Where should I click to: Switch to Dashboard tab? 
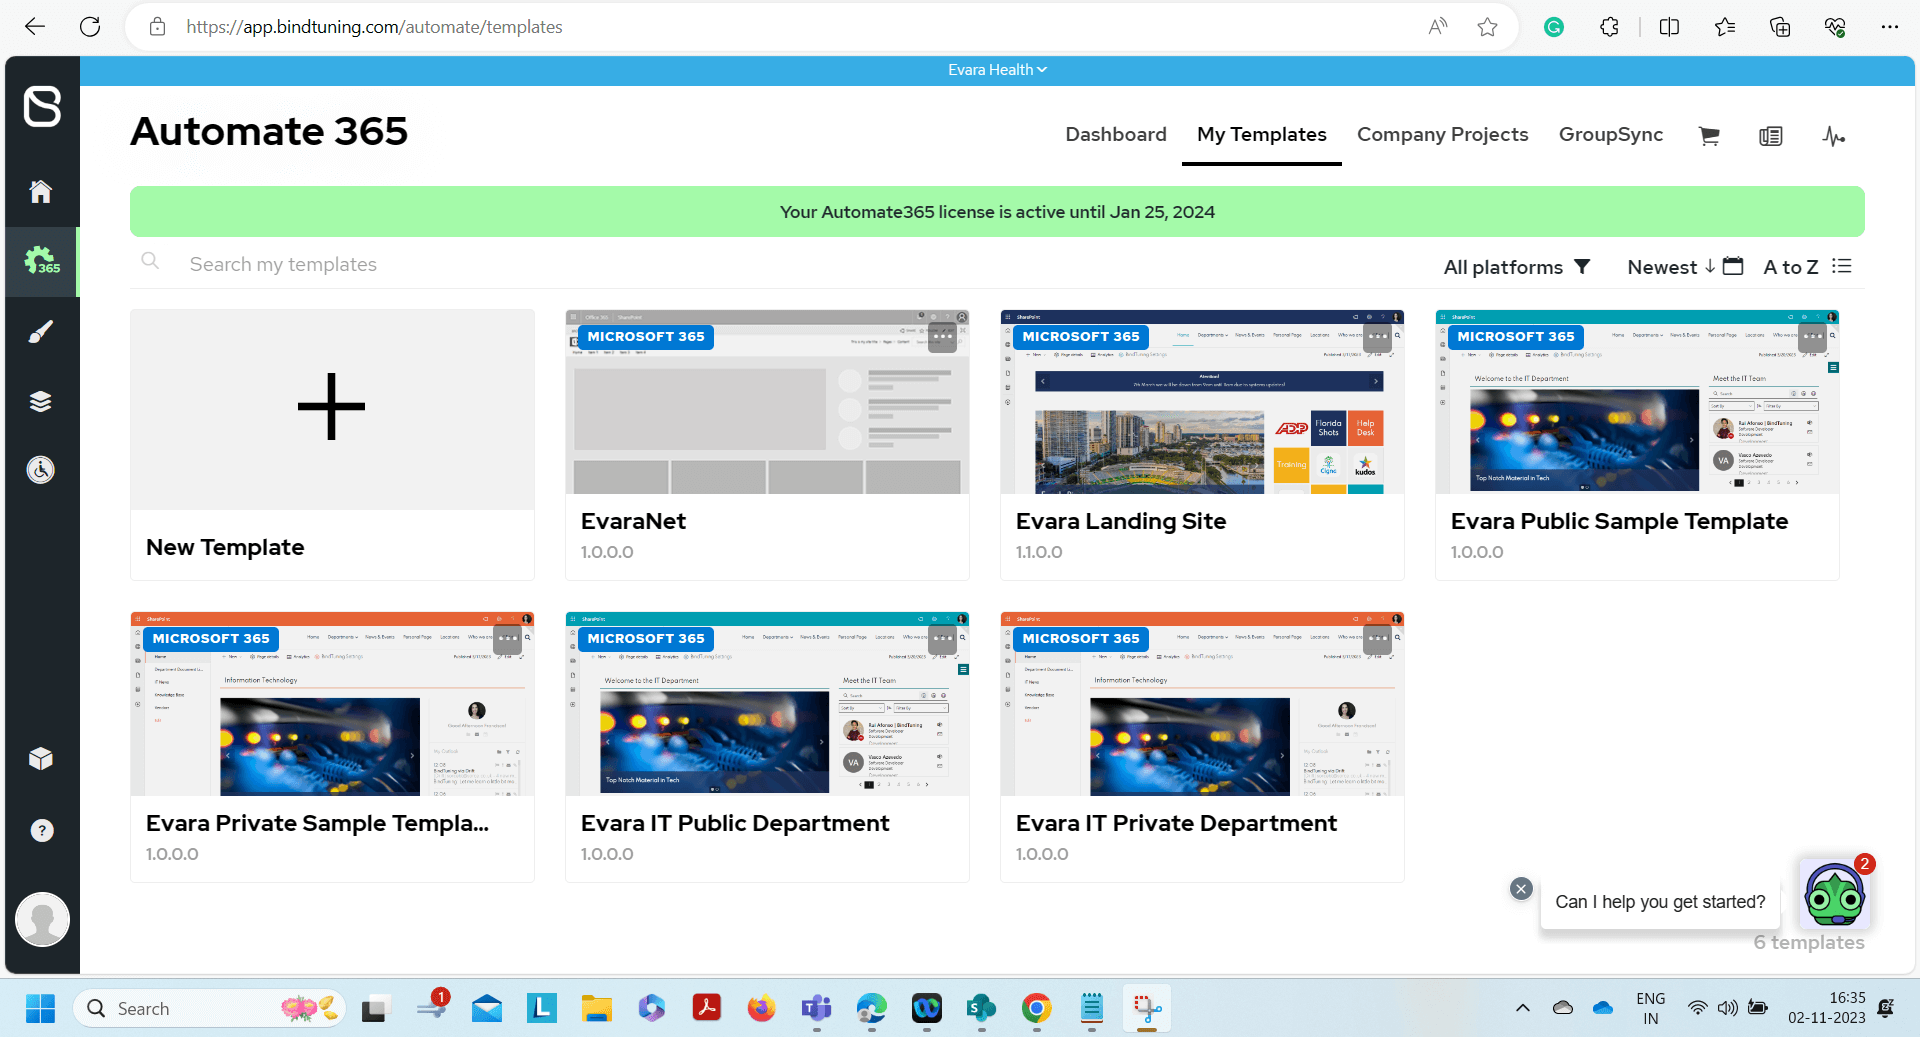coord(1116,135)
